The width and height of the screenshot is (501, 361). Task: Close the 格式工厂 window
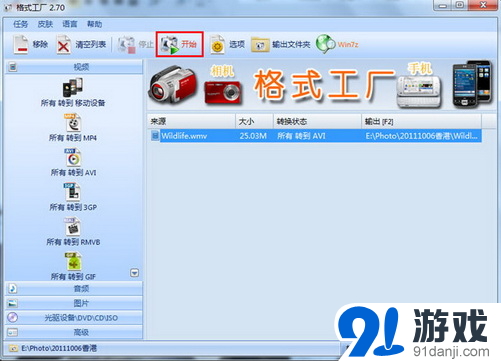coord(483,5)
